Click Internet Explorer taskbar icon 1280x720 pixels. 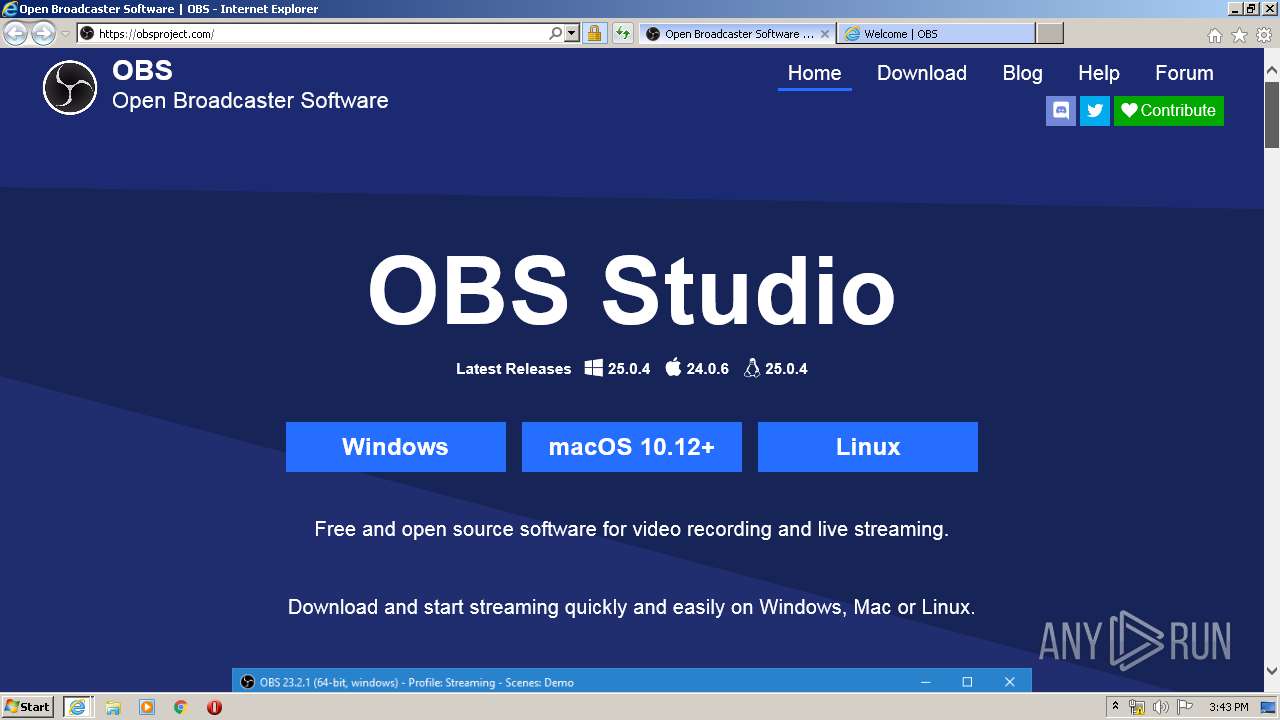click(78, 707)
